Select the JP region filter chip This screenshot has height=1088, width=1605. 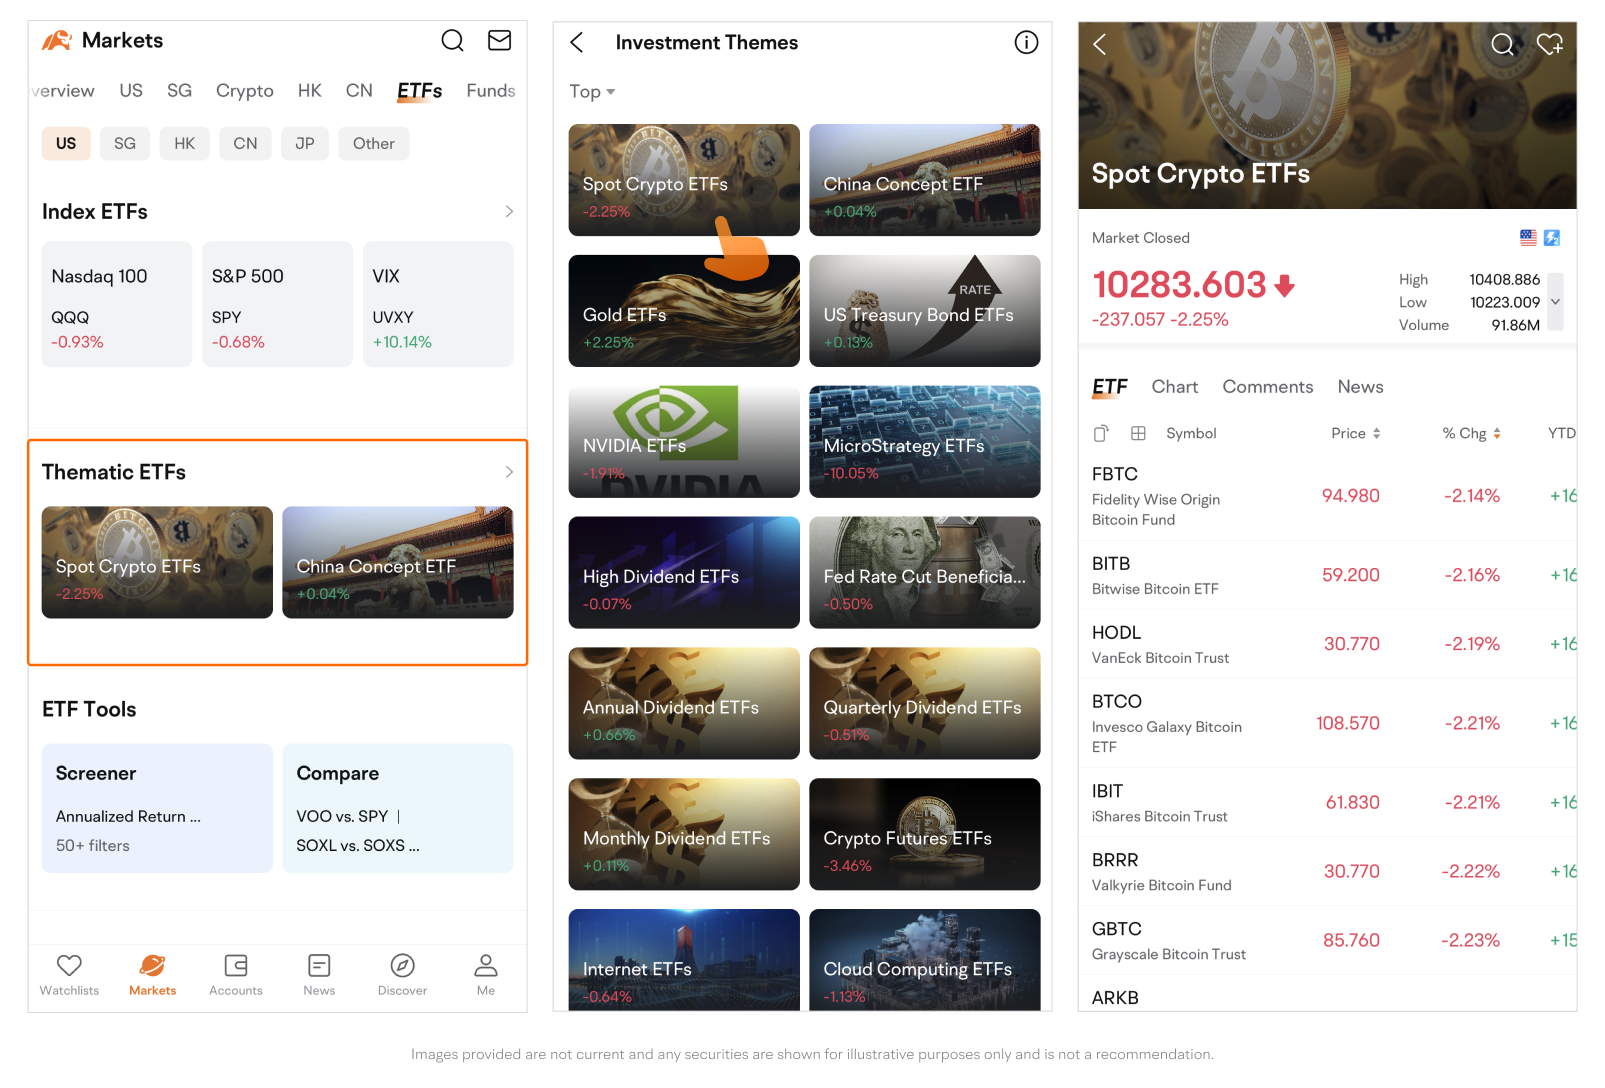pyautogui.click(x=305, y=144)
